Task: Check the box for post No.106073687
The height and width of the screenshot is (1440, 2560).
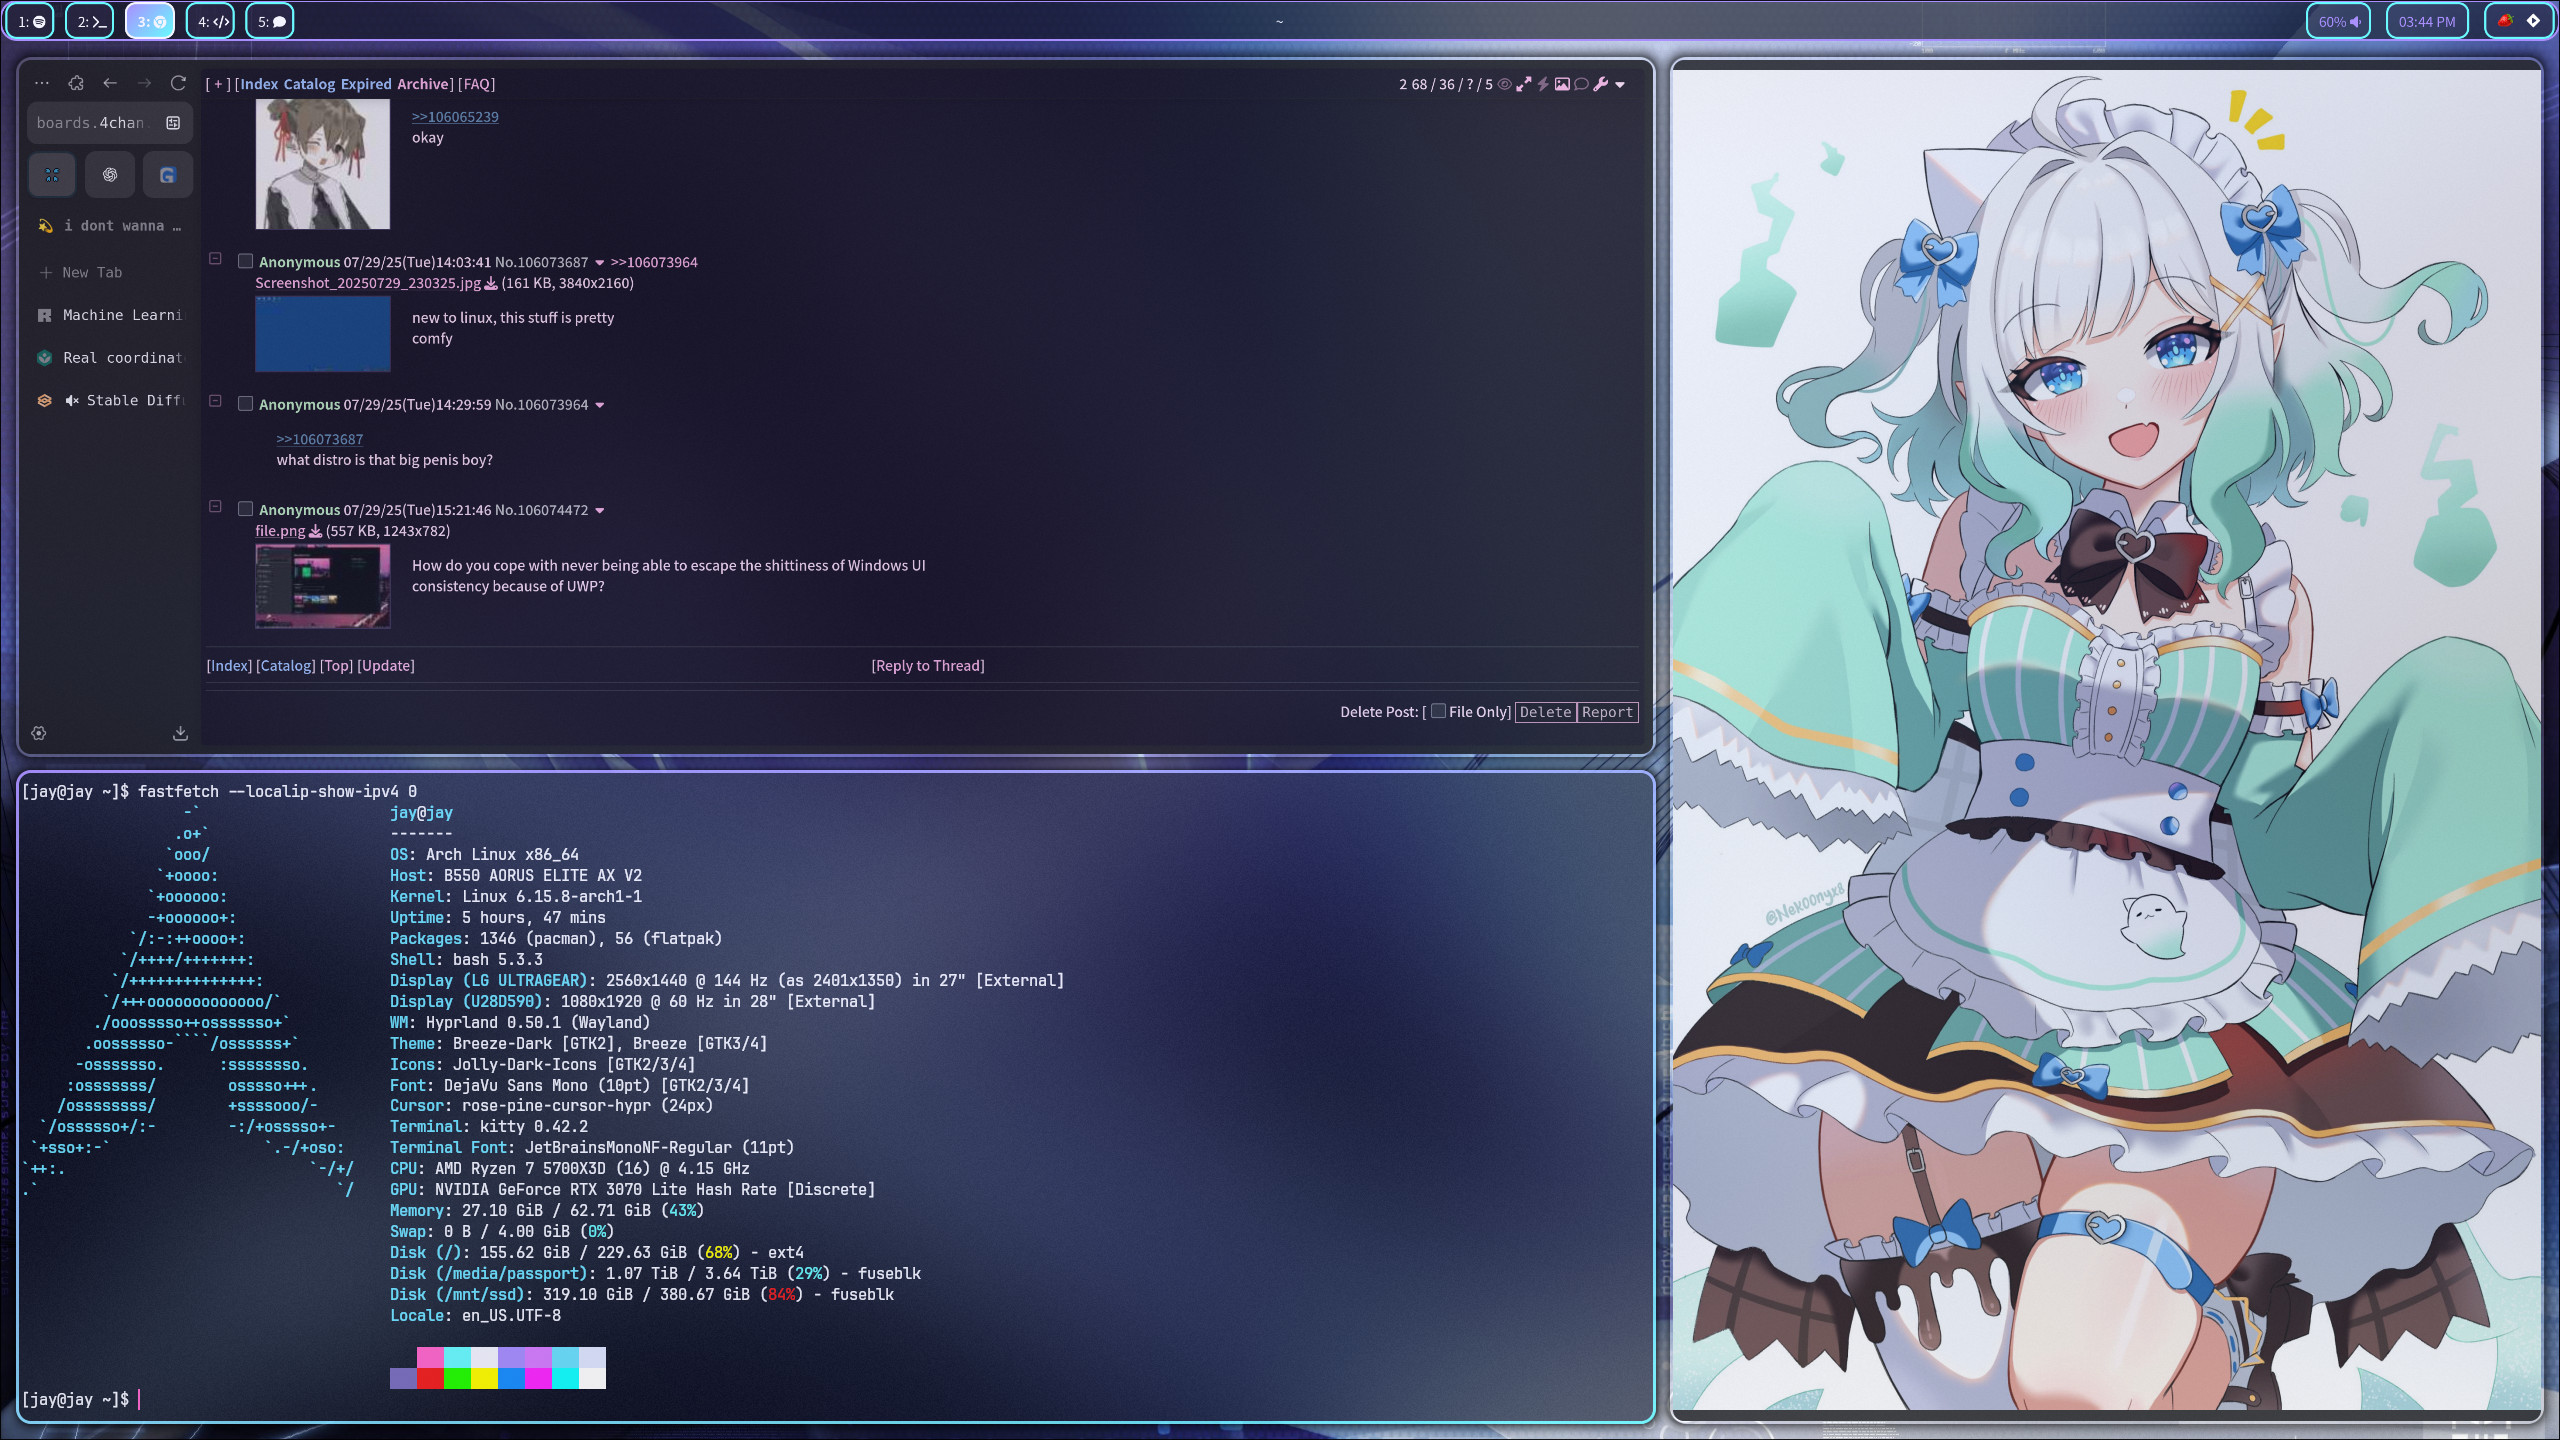Action: tap(245, 261)
